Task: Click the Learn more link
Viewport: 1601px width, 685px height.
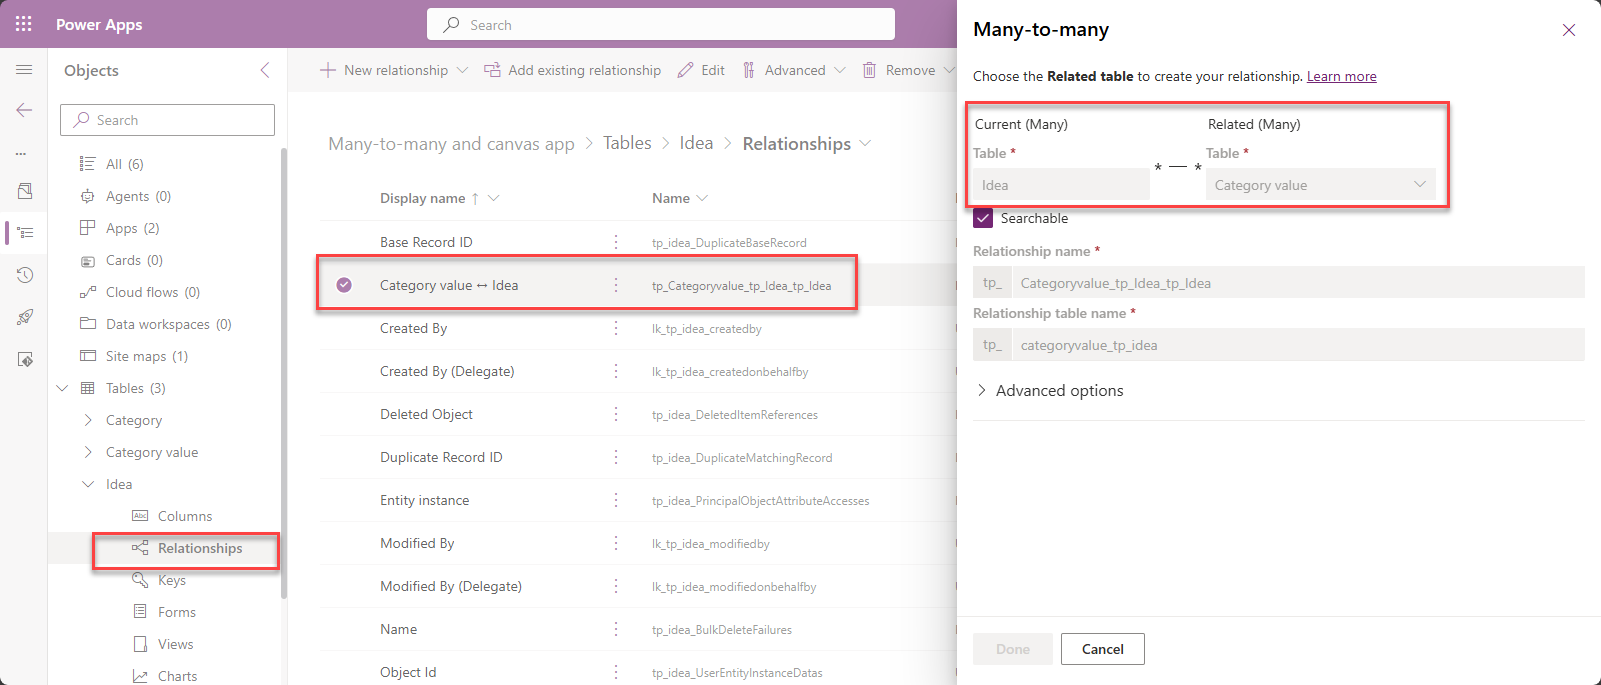Action: point(1341,76)
